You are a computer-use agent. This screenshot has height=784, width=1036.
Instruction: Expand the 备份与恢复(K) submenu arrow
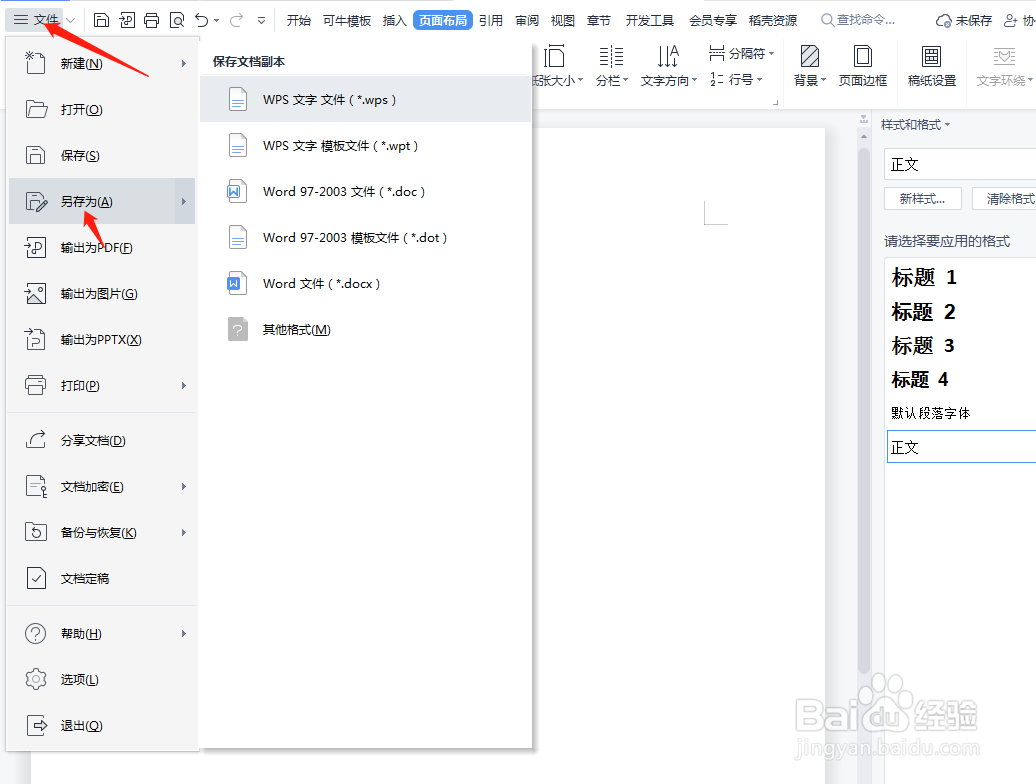pyautogui.click(x=184, y=532)
